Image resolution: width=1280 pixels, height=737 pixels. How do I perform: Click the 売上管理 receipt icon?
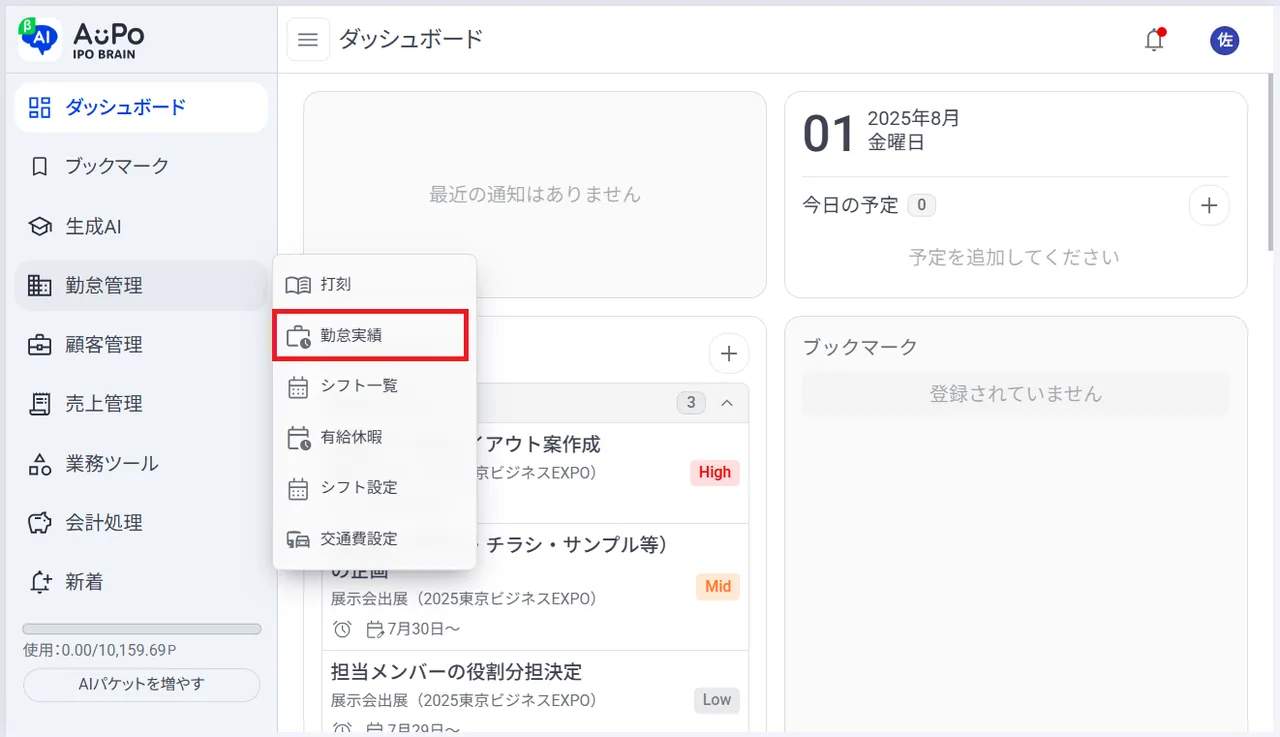pos(39,404)
